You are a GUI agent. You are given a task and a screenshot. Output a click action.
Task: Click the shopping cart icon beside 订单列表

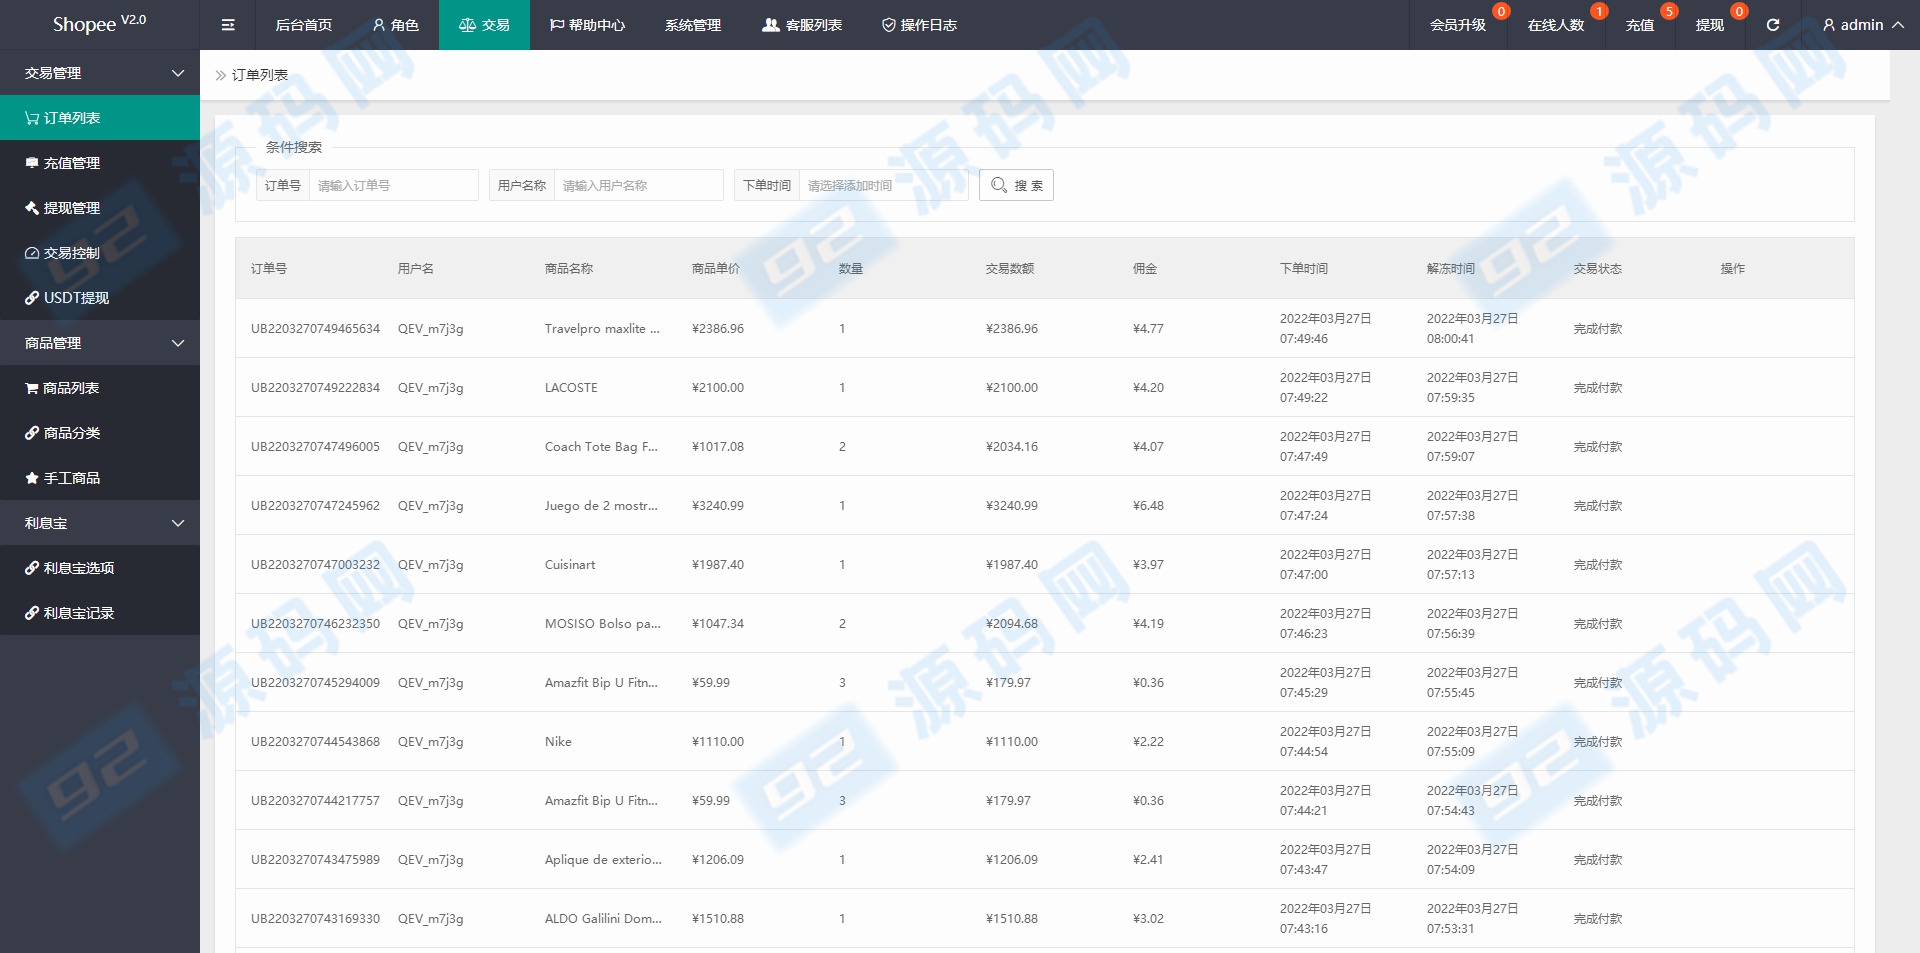32,118
